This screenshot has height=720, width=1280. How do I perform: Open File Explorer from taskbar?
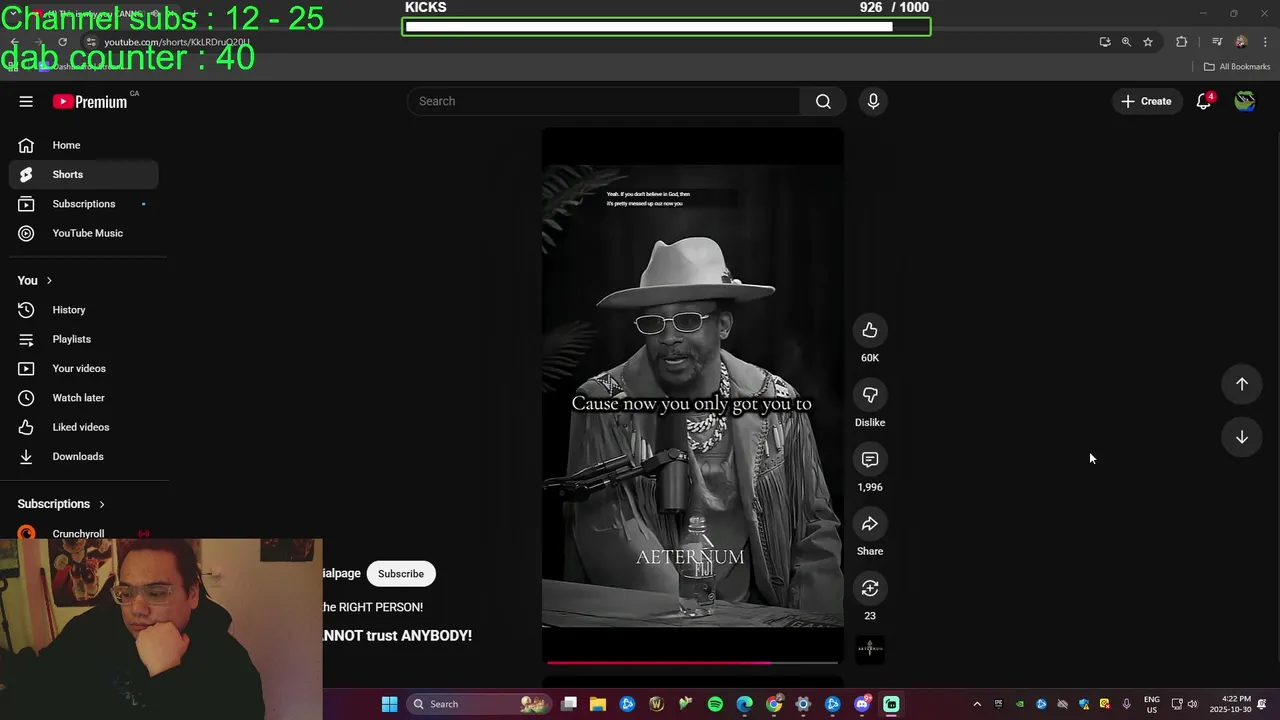click(x=598, y=704)
